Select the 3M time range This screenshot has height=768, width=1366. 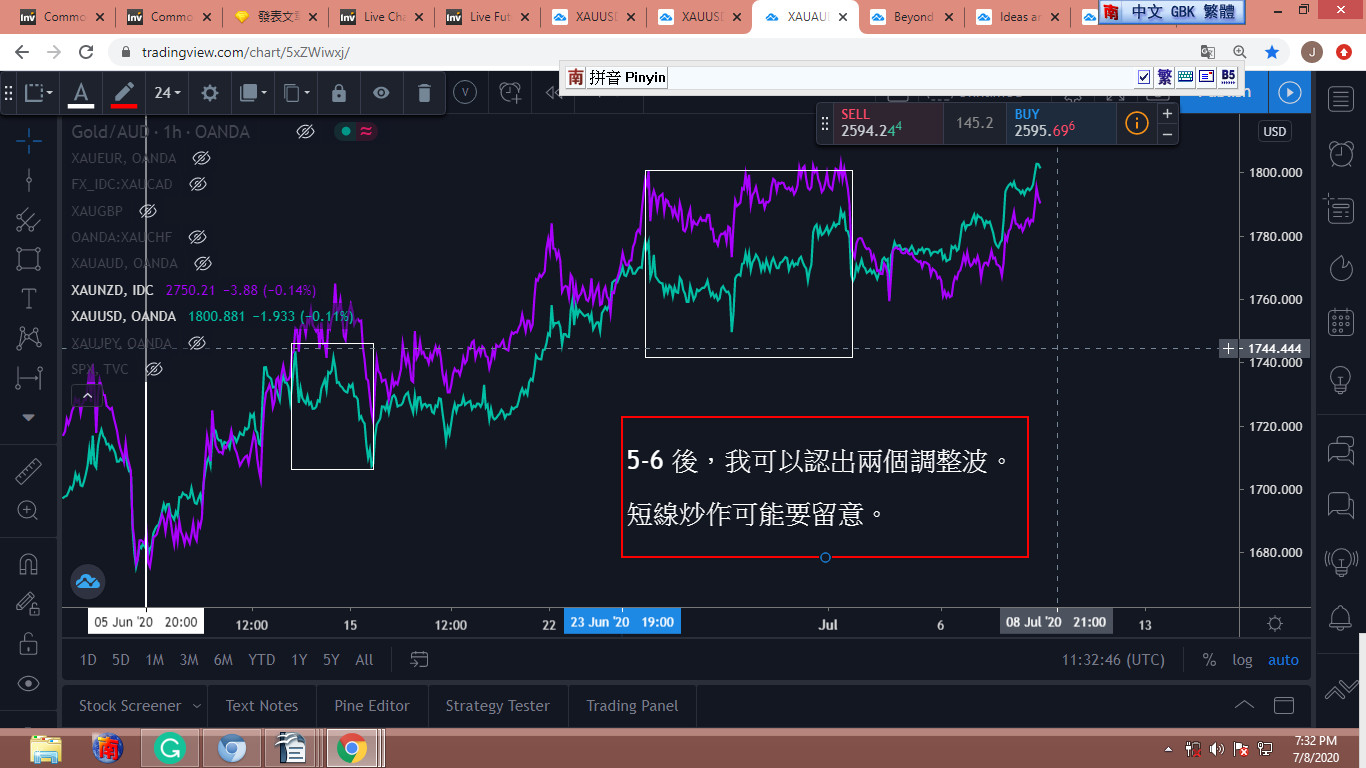[188, 660]
